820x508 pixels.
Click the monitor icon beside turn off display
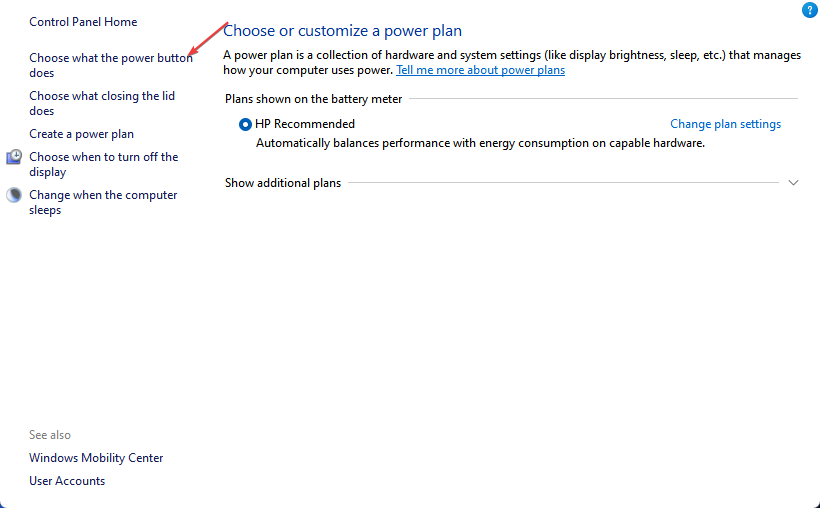(x=14, y=157)
